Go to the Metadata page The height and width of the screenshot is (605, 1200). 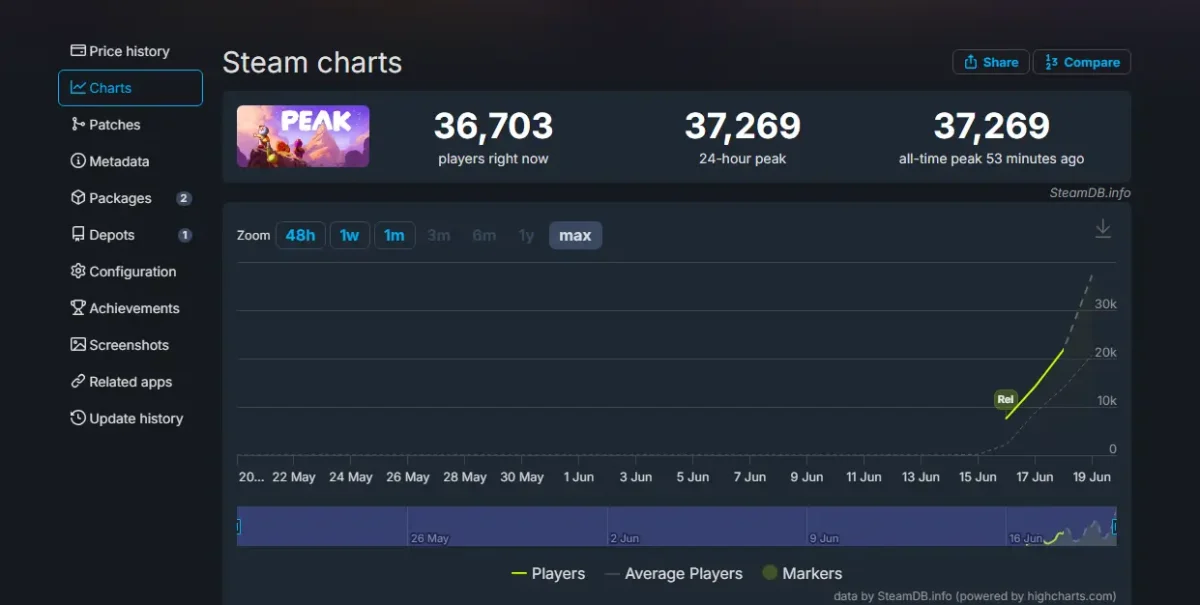pos(110,161)
